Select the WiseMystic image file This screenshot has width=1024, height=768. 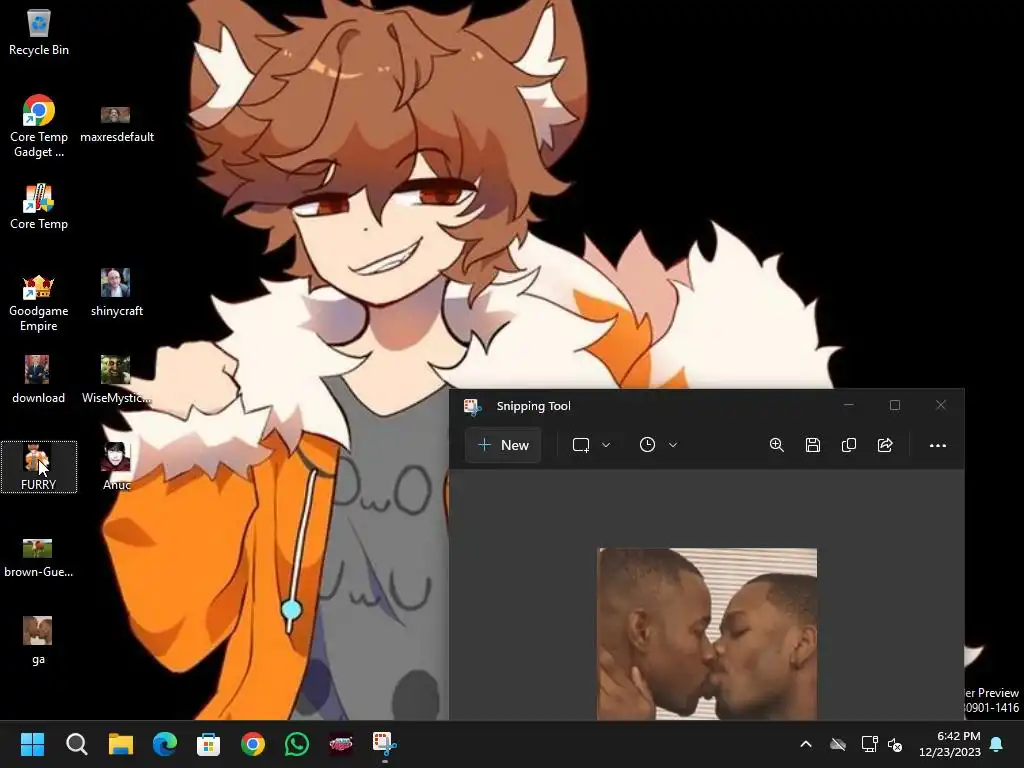[116, 379]
